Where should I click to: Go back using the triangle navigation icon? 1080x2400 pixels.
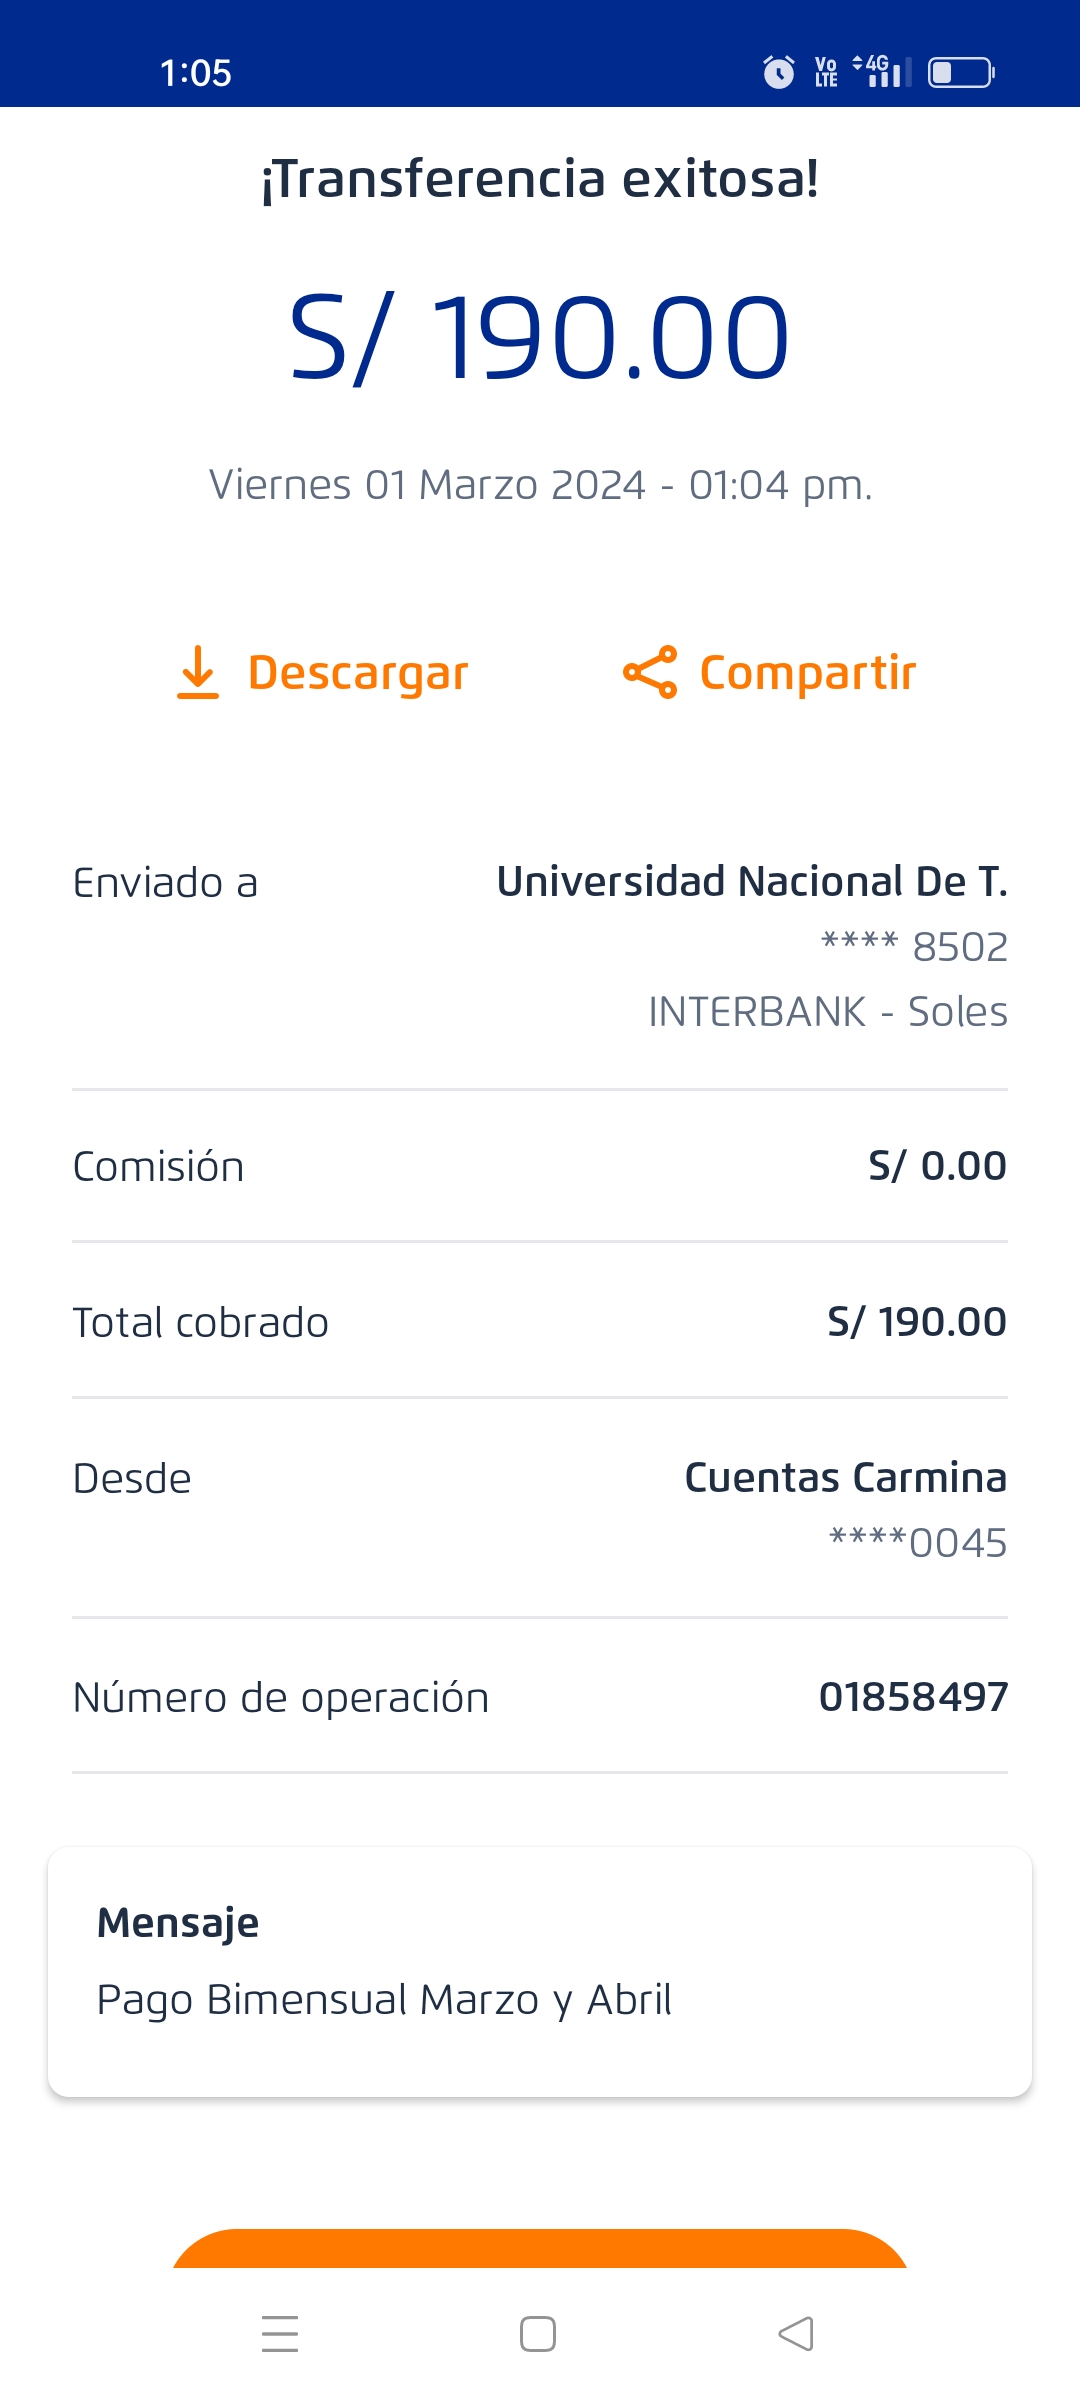pyautogui.click(x=796, y=2334)
